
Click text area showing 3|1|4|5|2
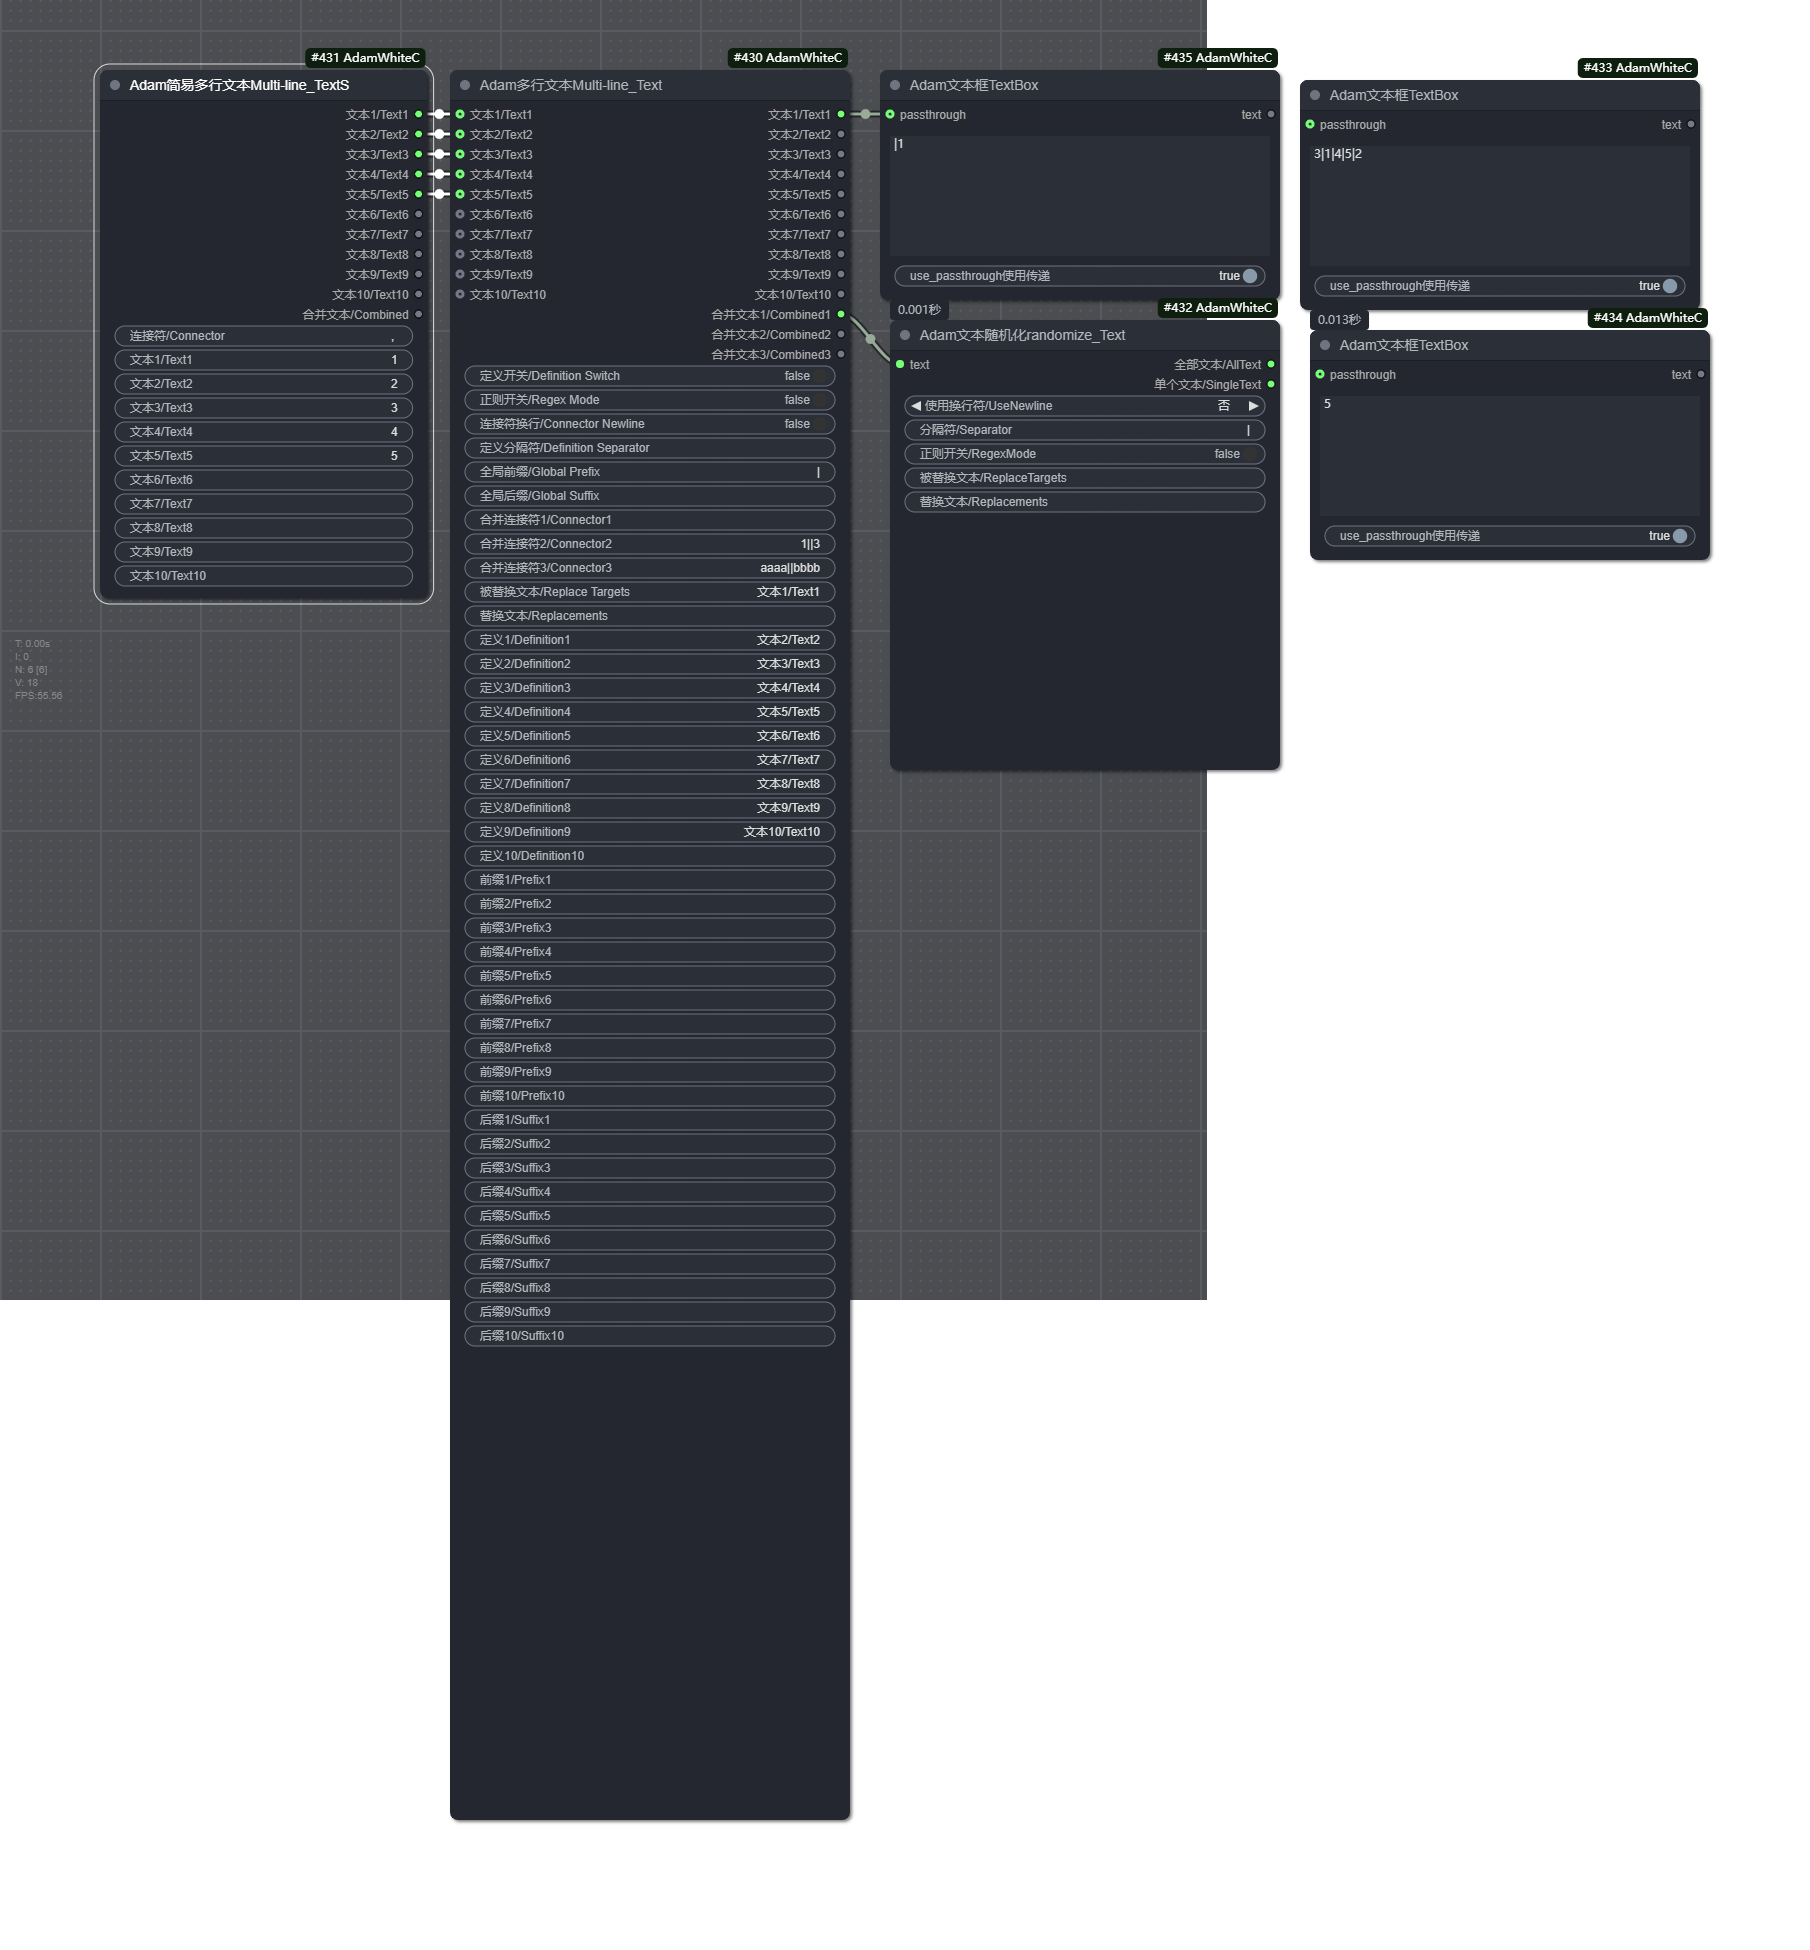click(1500, 205)
